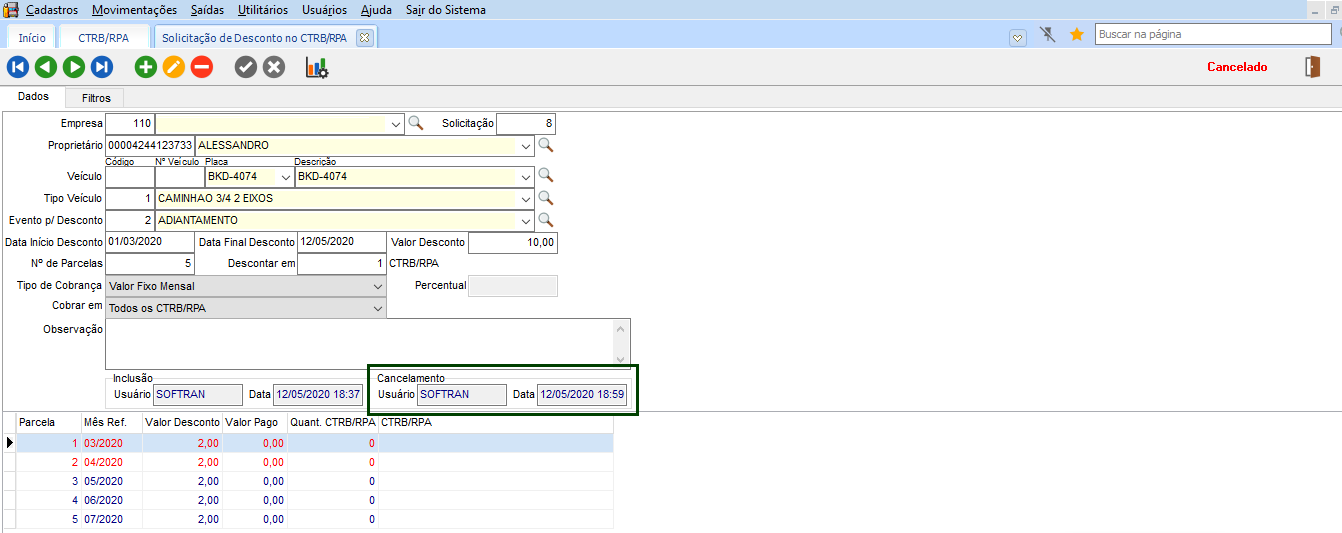Screen dimensions: 1342x533
Task: Jump to the last record
Action: tap(102, 67)
